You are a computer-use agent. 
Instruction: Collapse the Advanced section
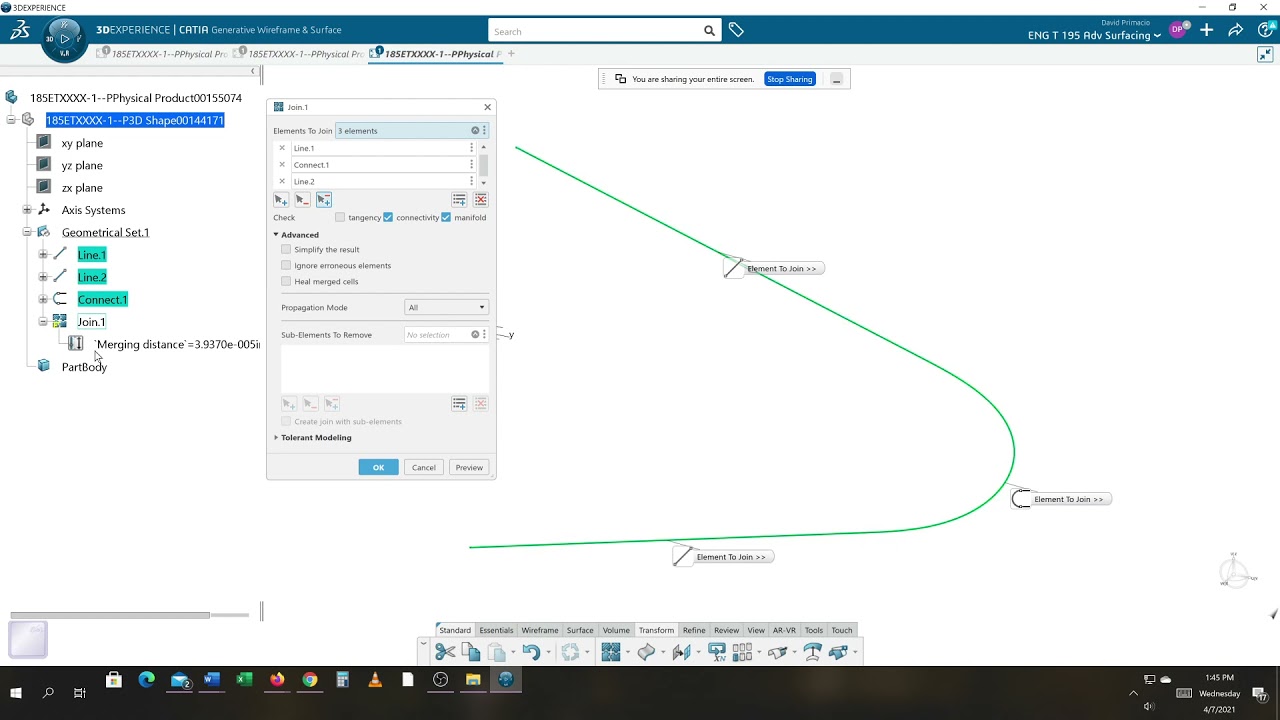coord(276,235)
